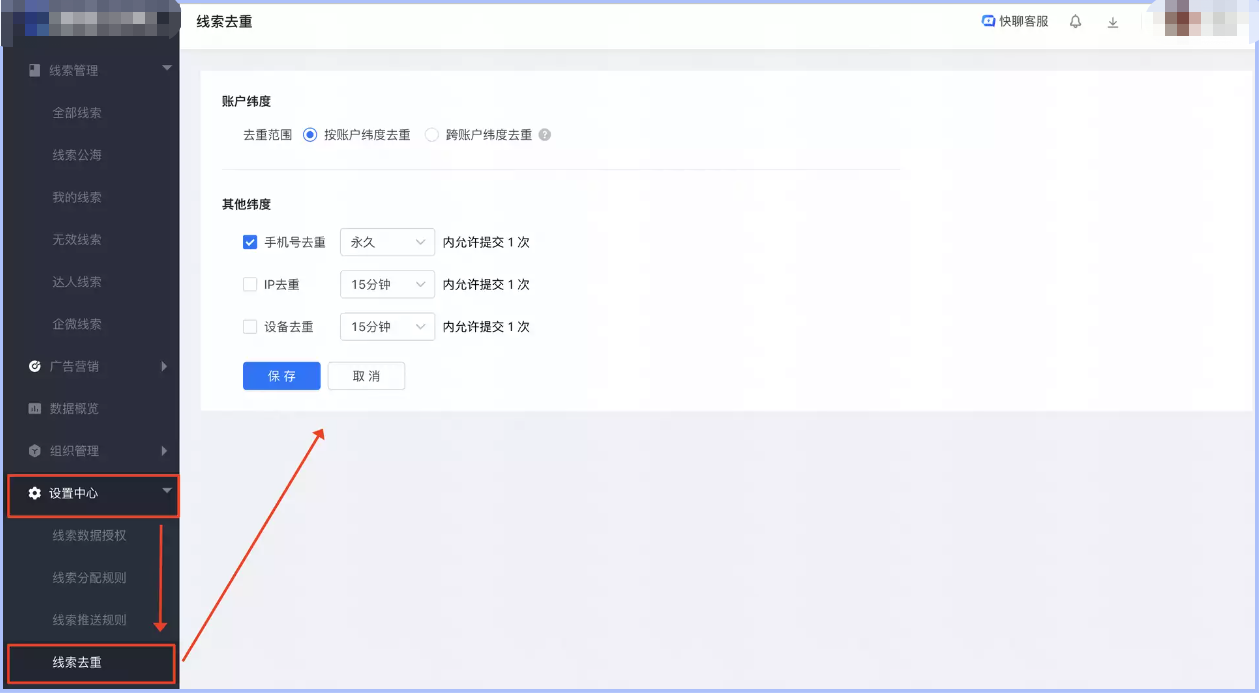The width and height of the screenshot is (1259, 694).
Task: Click the 保存 button
Action: [x=281, y=375]
